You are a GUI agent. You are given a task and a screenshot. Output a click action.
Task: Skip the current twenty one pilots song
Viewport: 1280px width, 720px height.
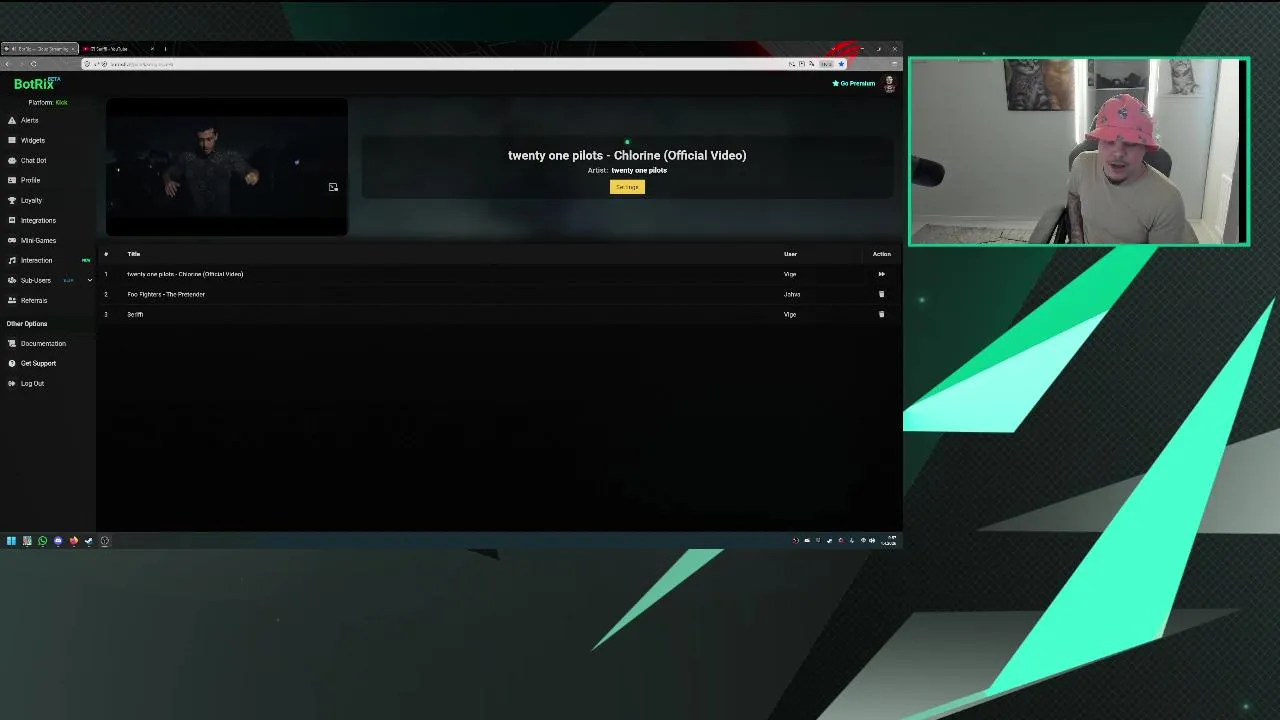pyautogui.click(x=881, y=274)
